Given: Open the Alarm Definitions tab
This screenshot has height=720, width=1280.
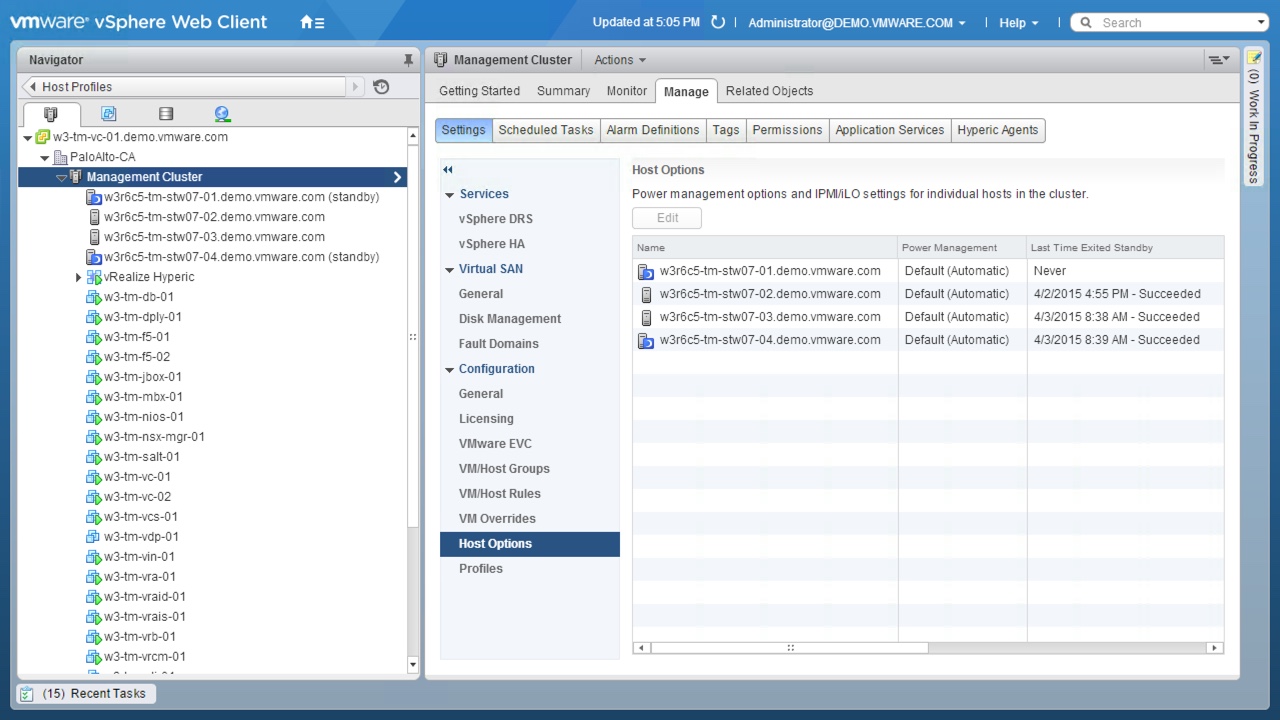Looking at the screenshot, I should coord(652,130).
